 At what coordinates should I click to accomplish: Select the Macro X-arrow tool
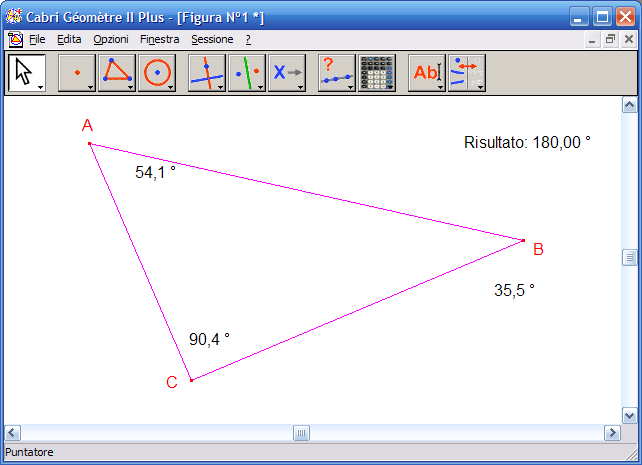[x=287, y=72]
